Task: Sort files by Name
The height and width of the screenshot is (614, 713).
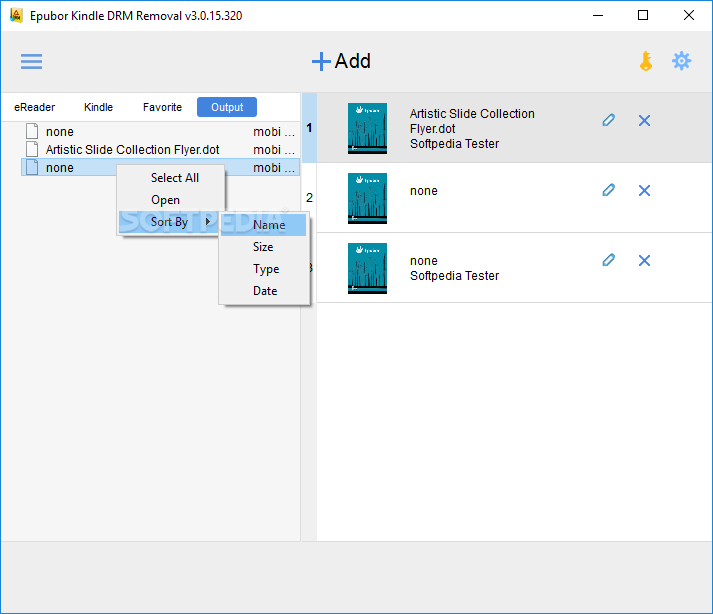Action: (x=264, y=225)
